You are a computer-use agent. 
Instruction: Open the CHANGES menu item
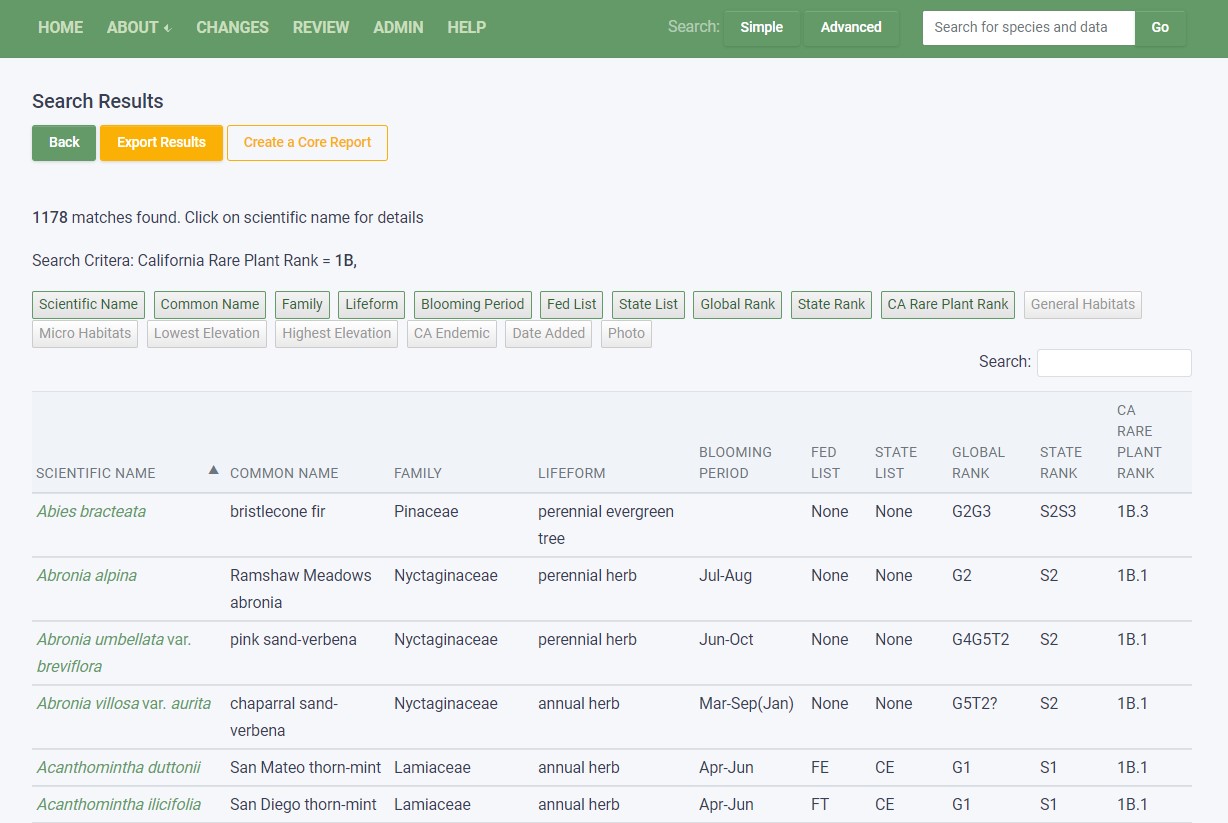pyautogui.click(x=232, y=28)
